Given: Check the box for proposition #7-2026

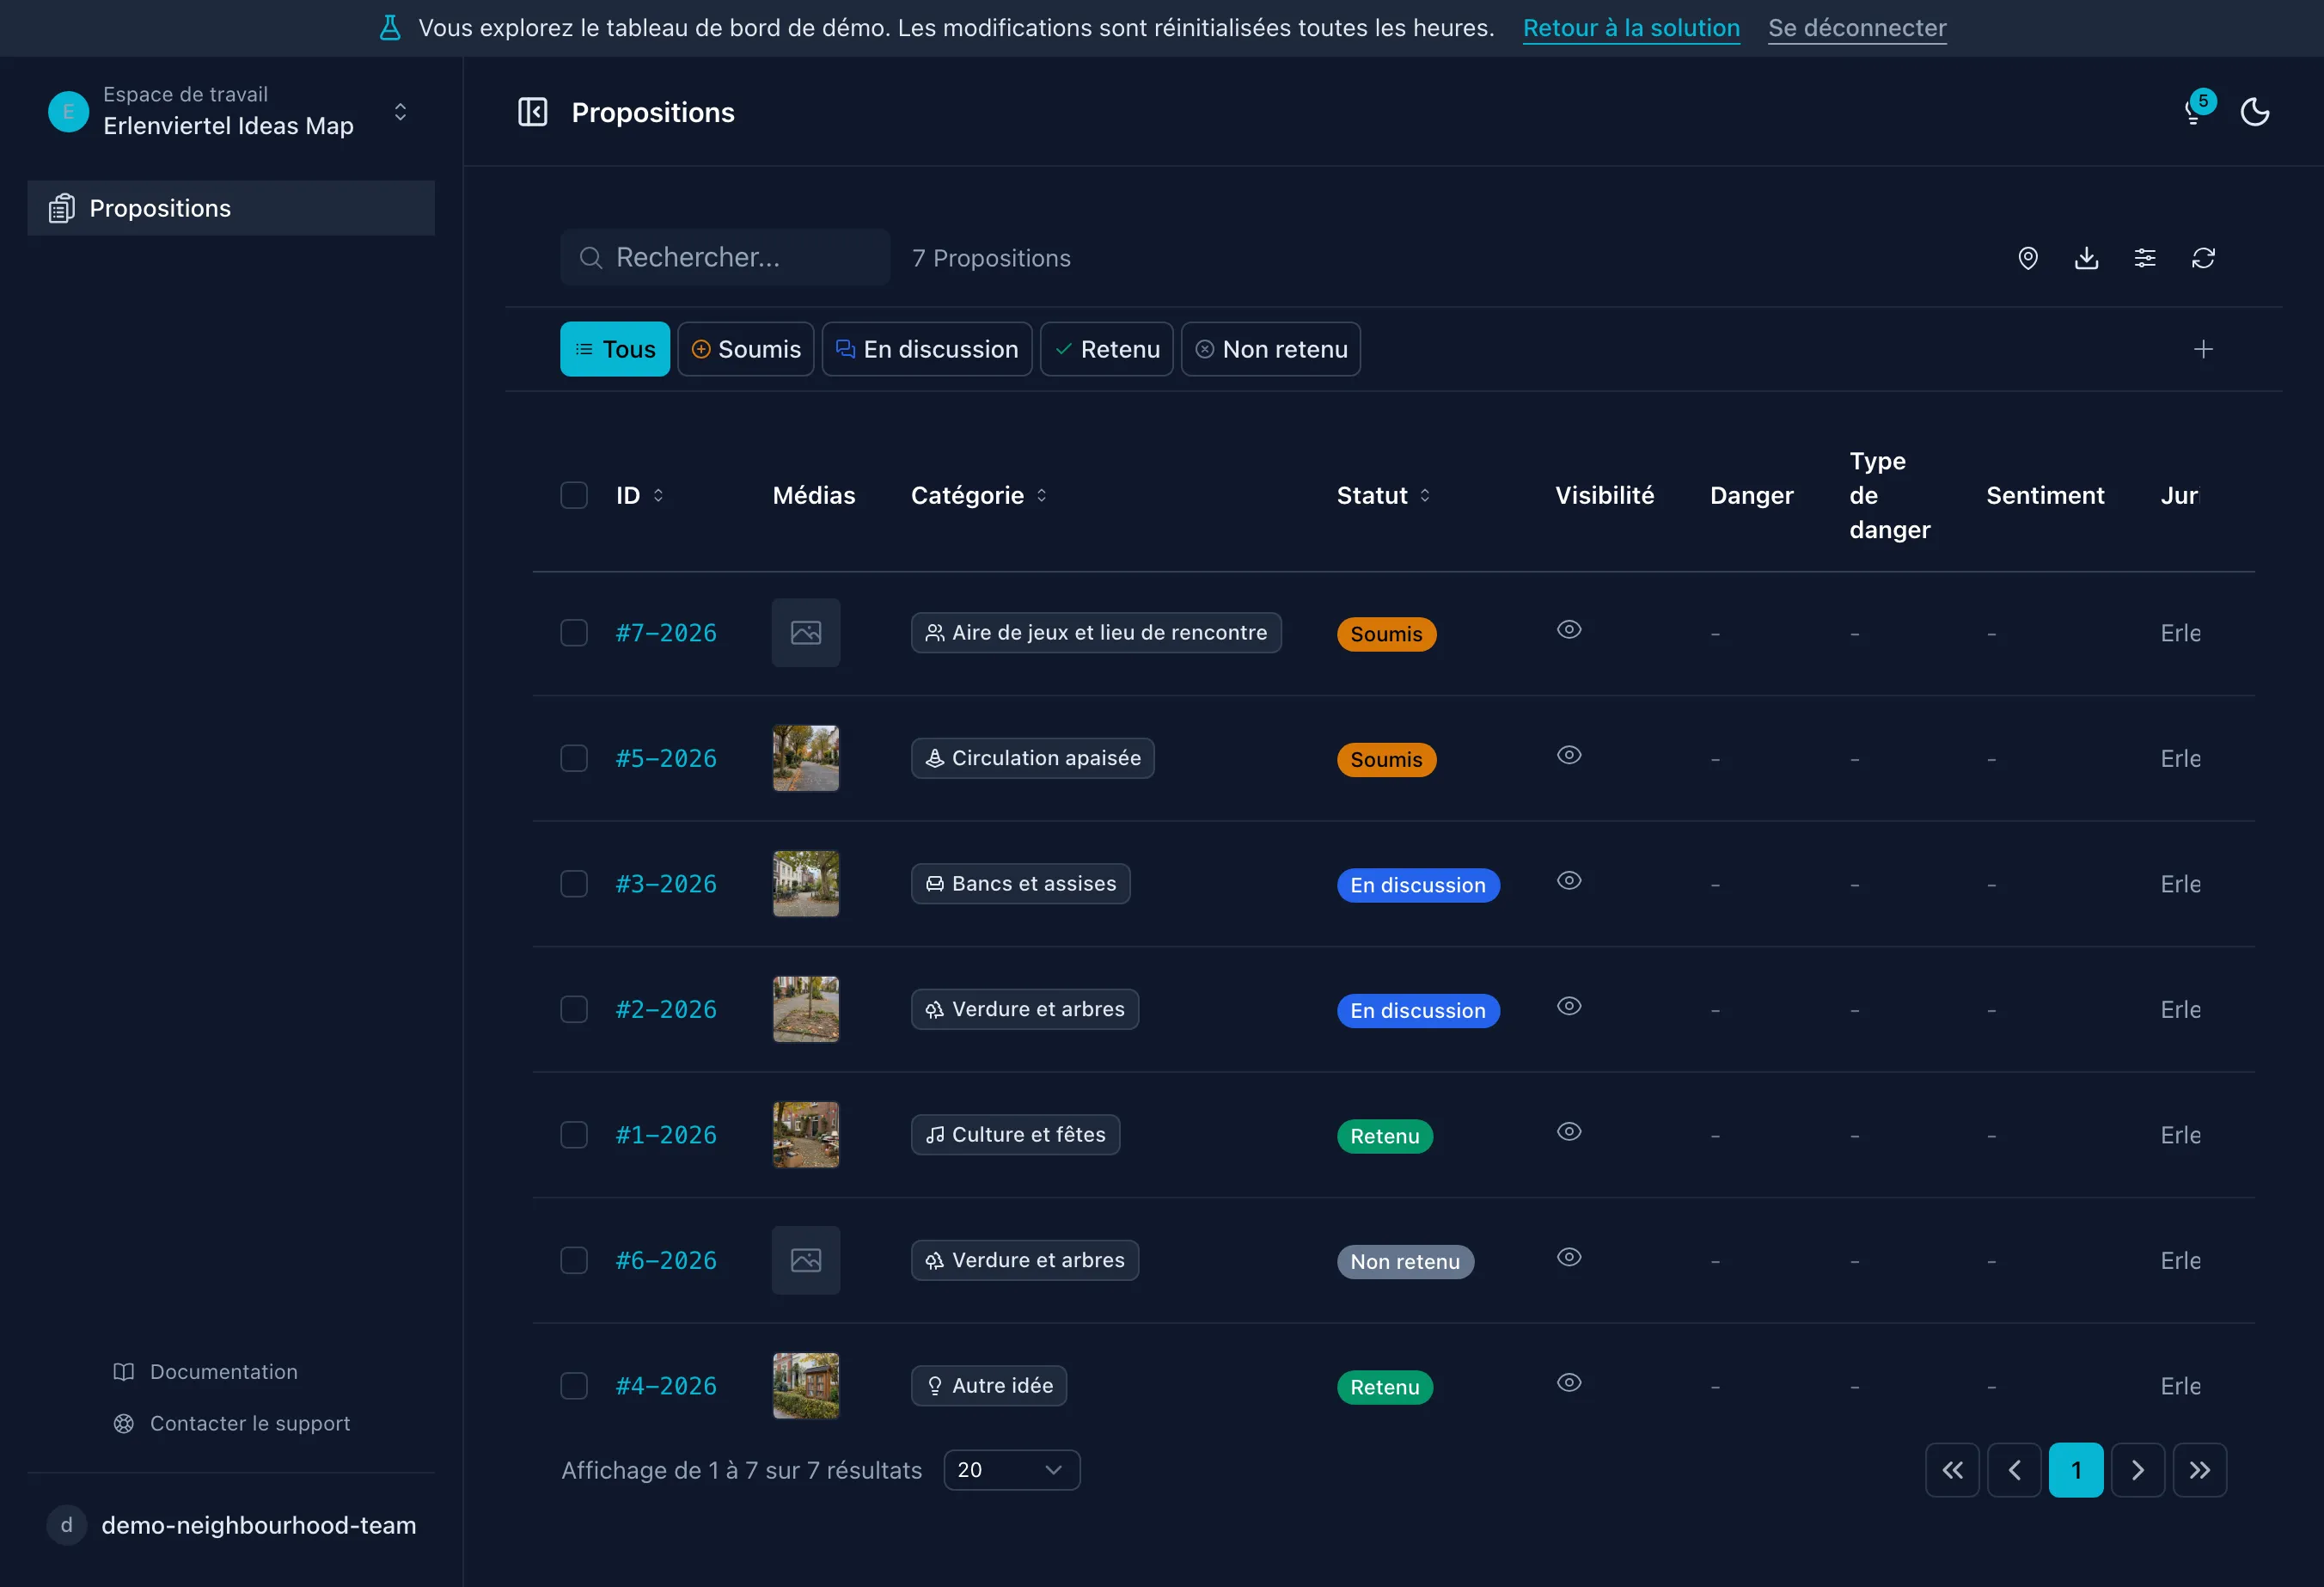Looking at the screenshot, I should tap(574, 633).
